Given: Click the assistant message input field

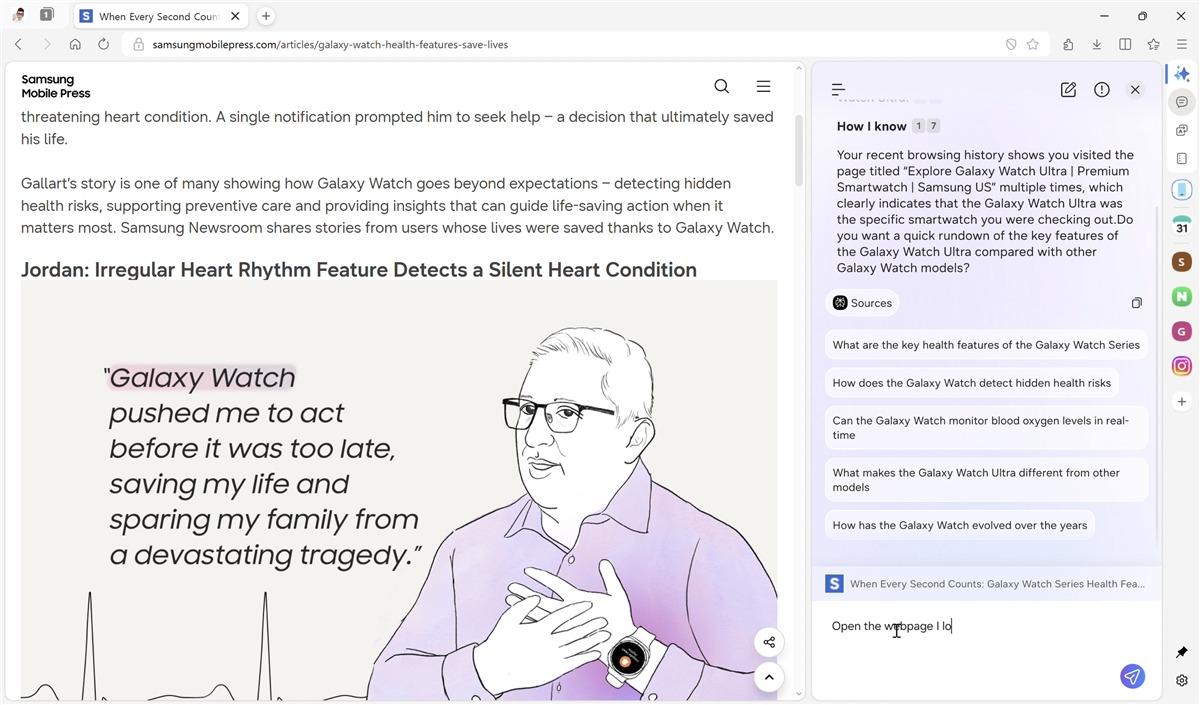Looking at the screenshot, I should 986,627.
